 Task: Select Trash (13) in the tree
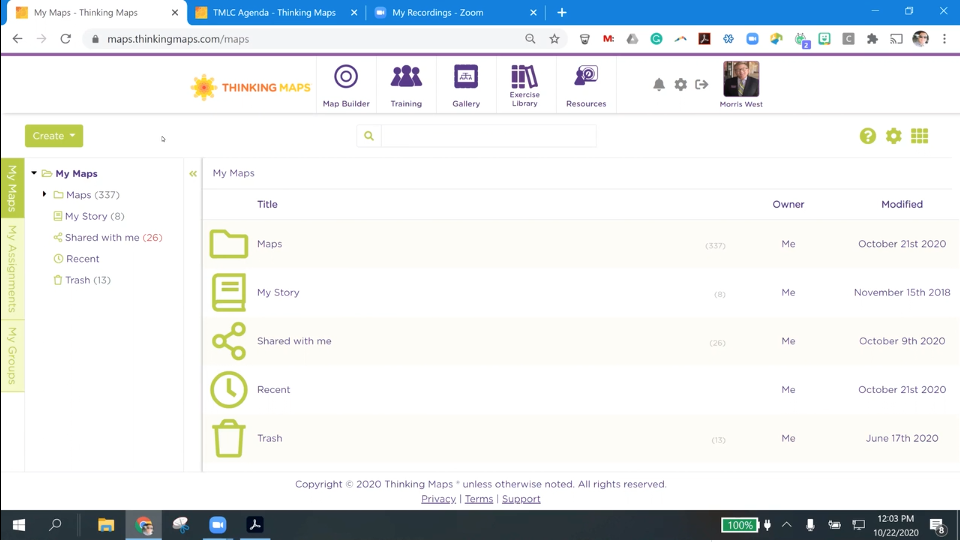click(88, 280)
